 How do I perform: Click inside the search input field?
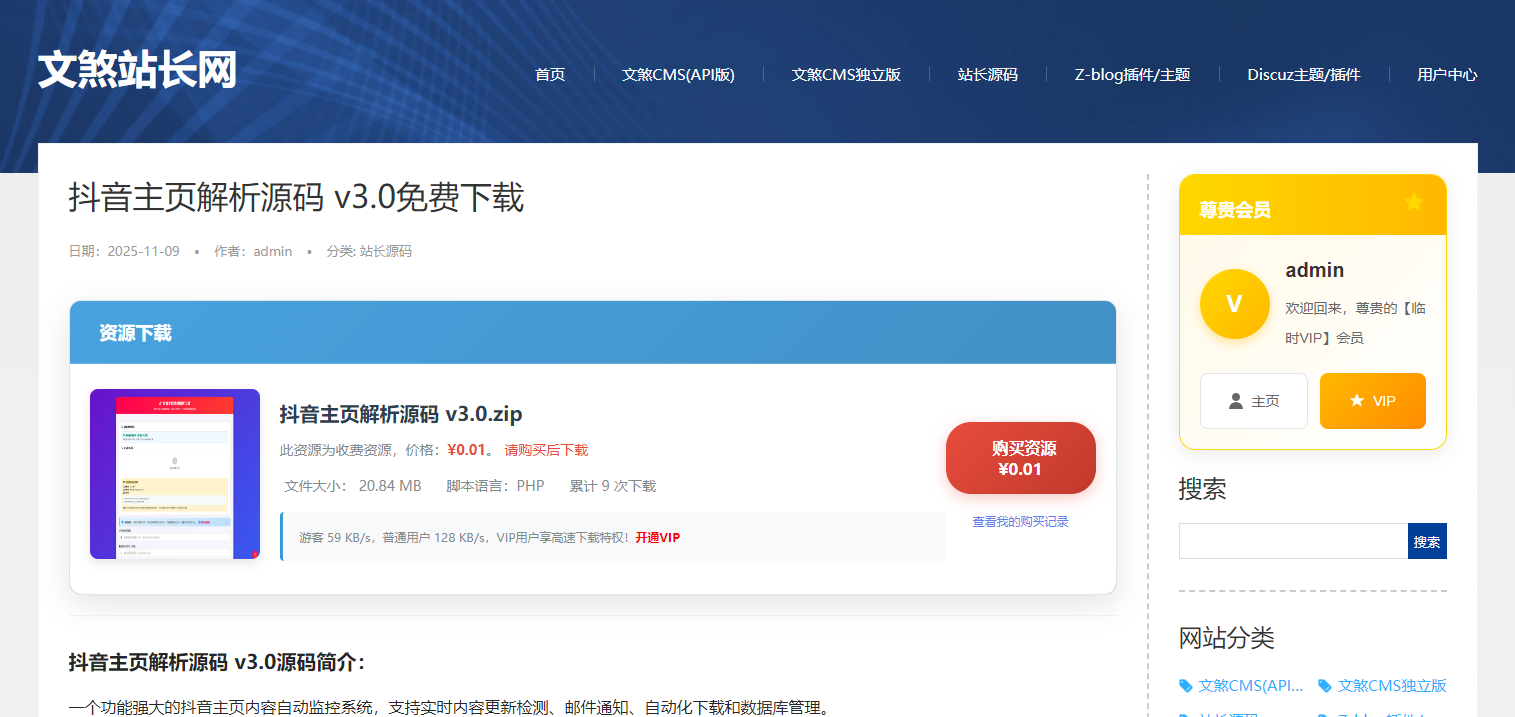pyautogui.click(x=1290, y=540)
